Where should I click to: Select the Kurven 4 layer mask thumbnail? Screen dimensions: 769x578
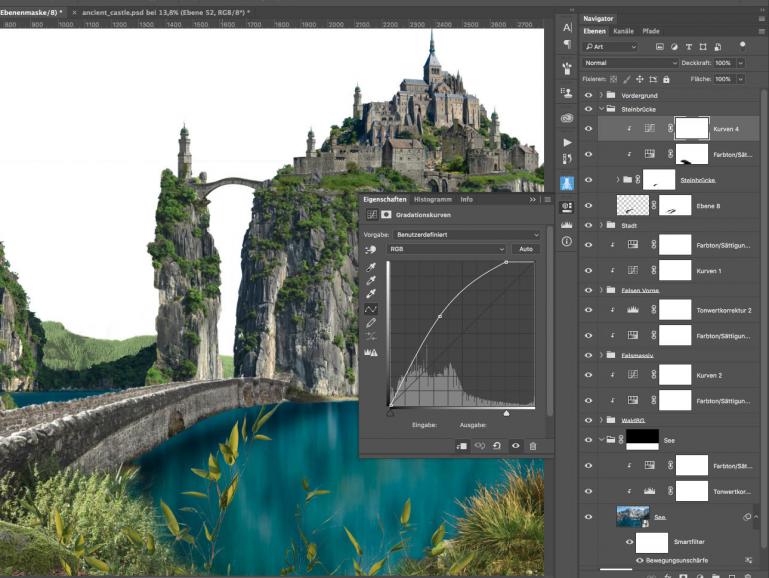(691, 129)
